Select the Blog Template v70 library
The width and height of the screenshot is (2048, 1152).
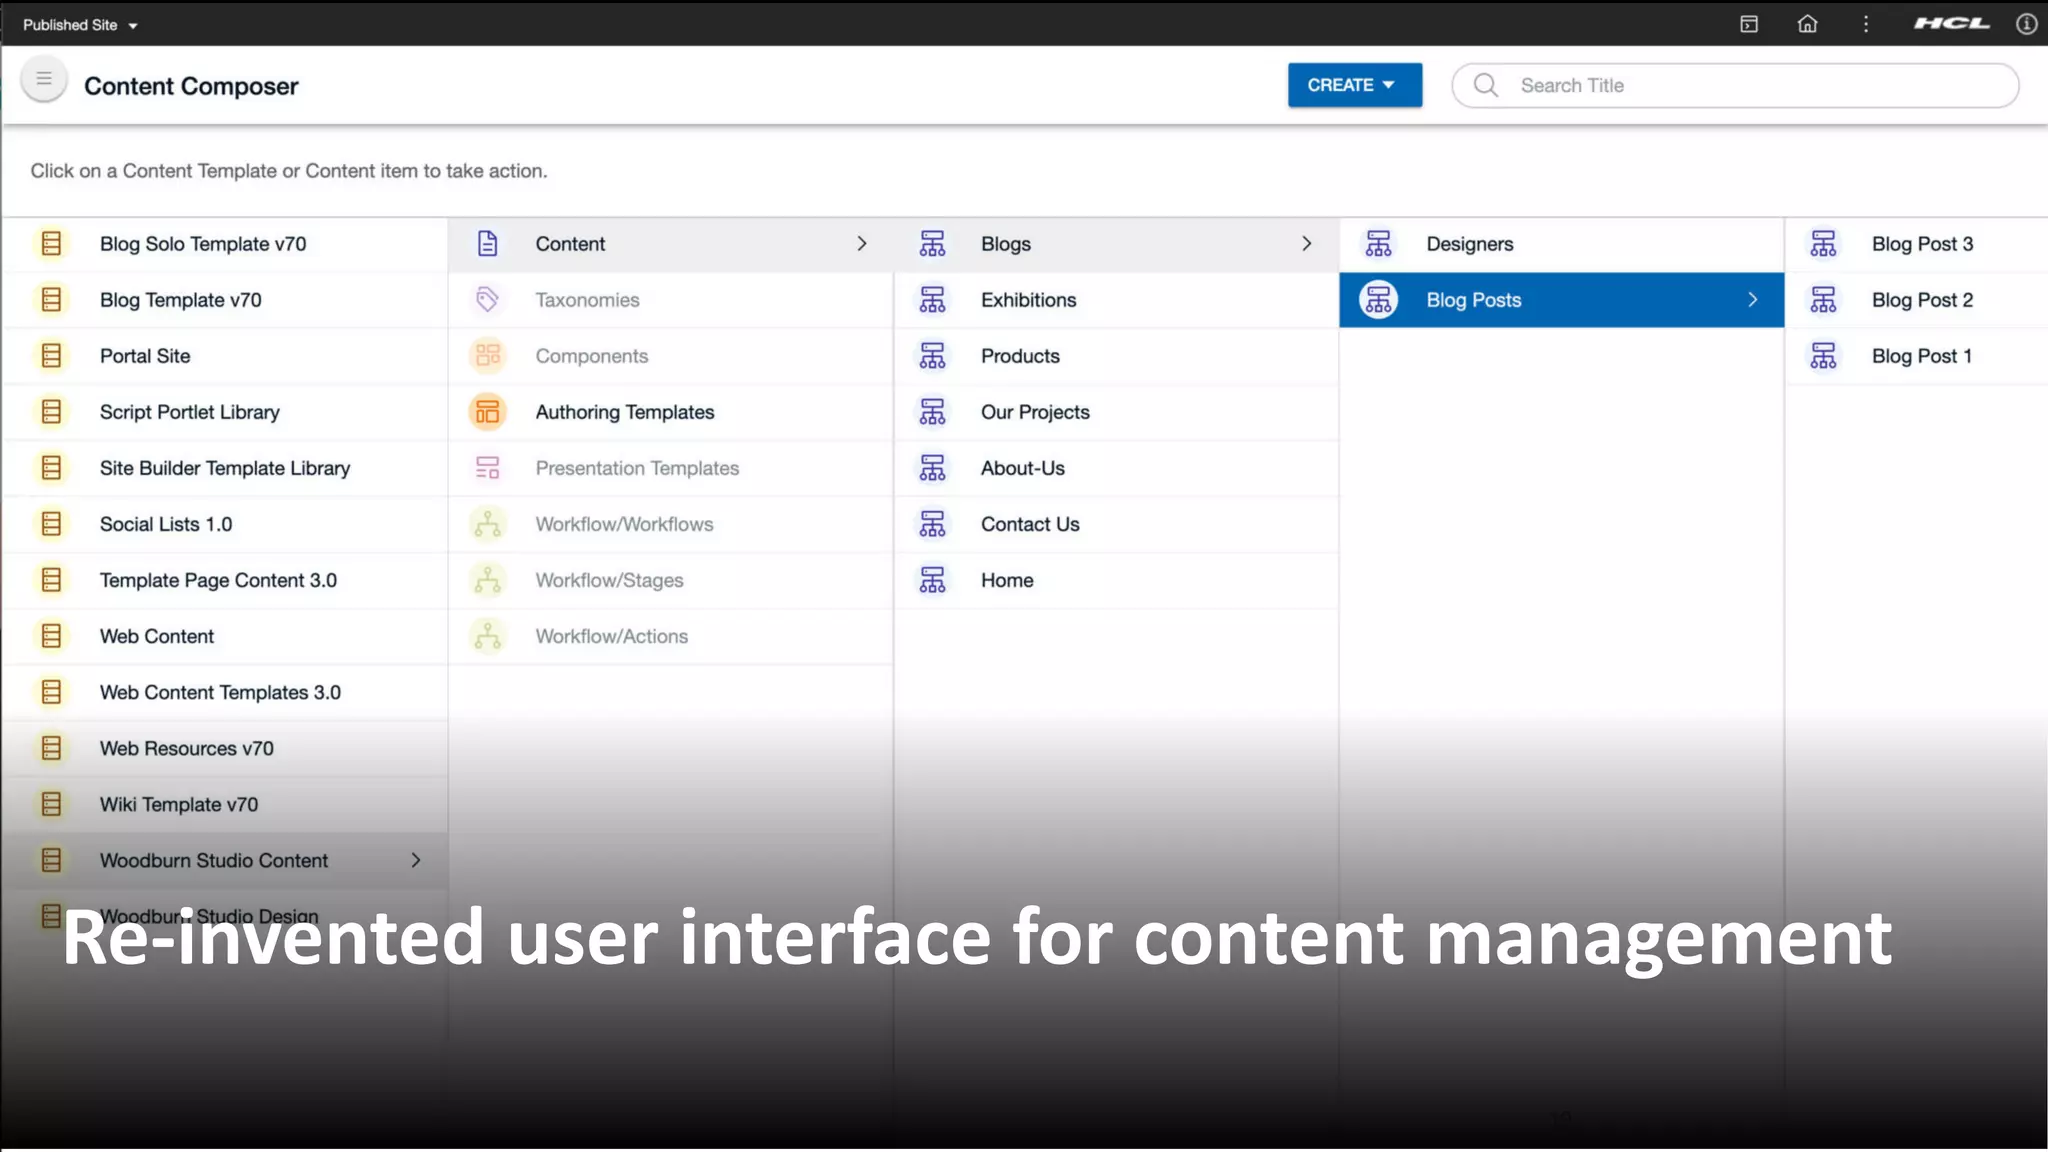[225, 300]
